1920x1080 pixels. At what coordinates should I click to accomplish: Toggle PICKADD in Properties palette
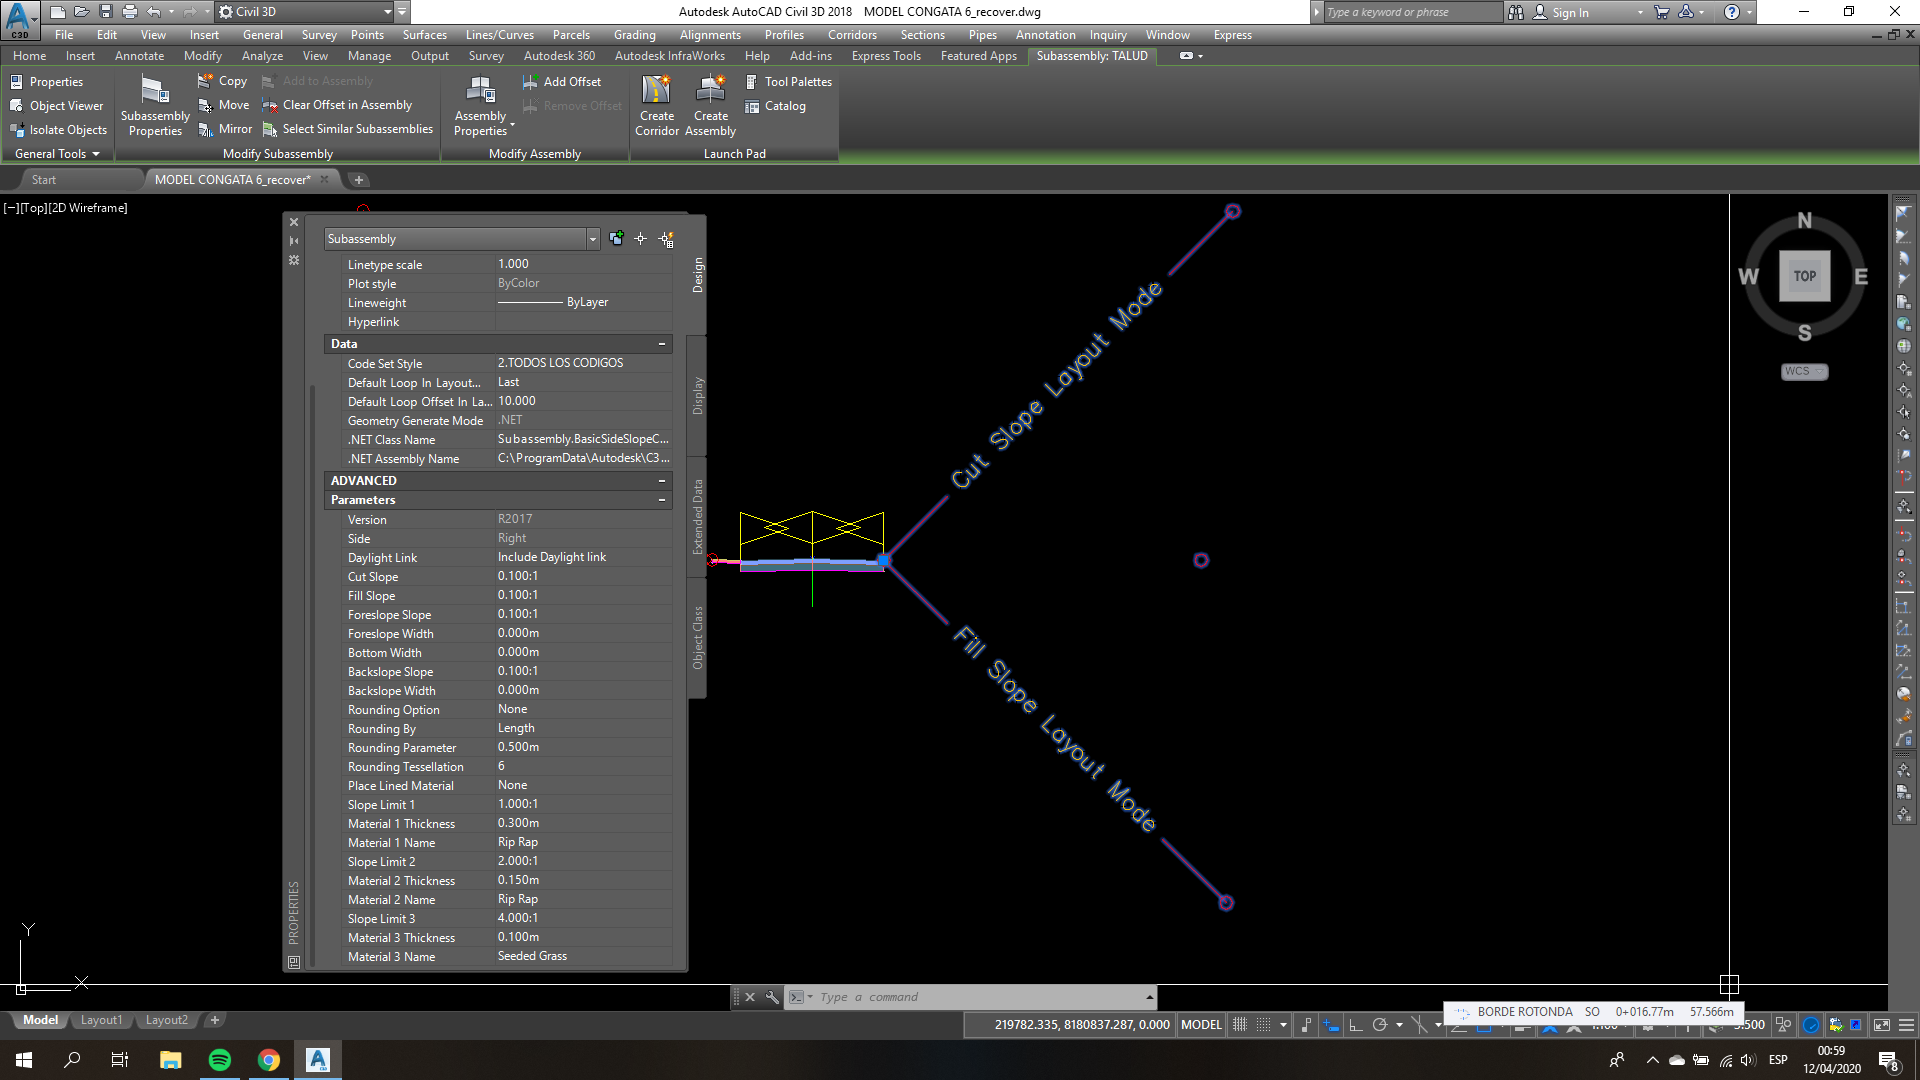pos(616,239)
